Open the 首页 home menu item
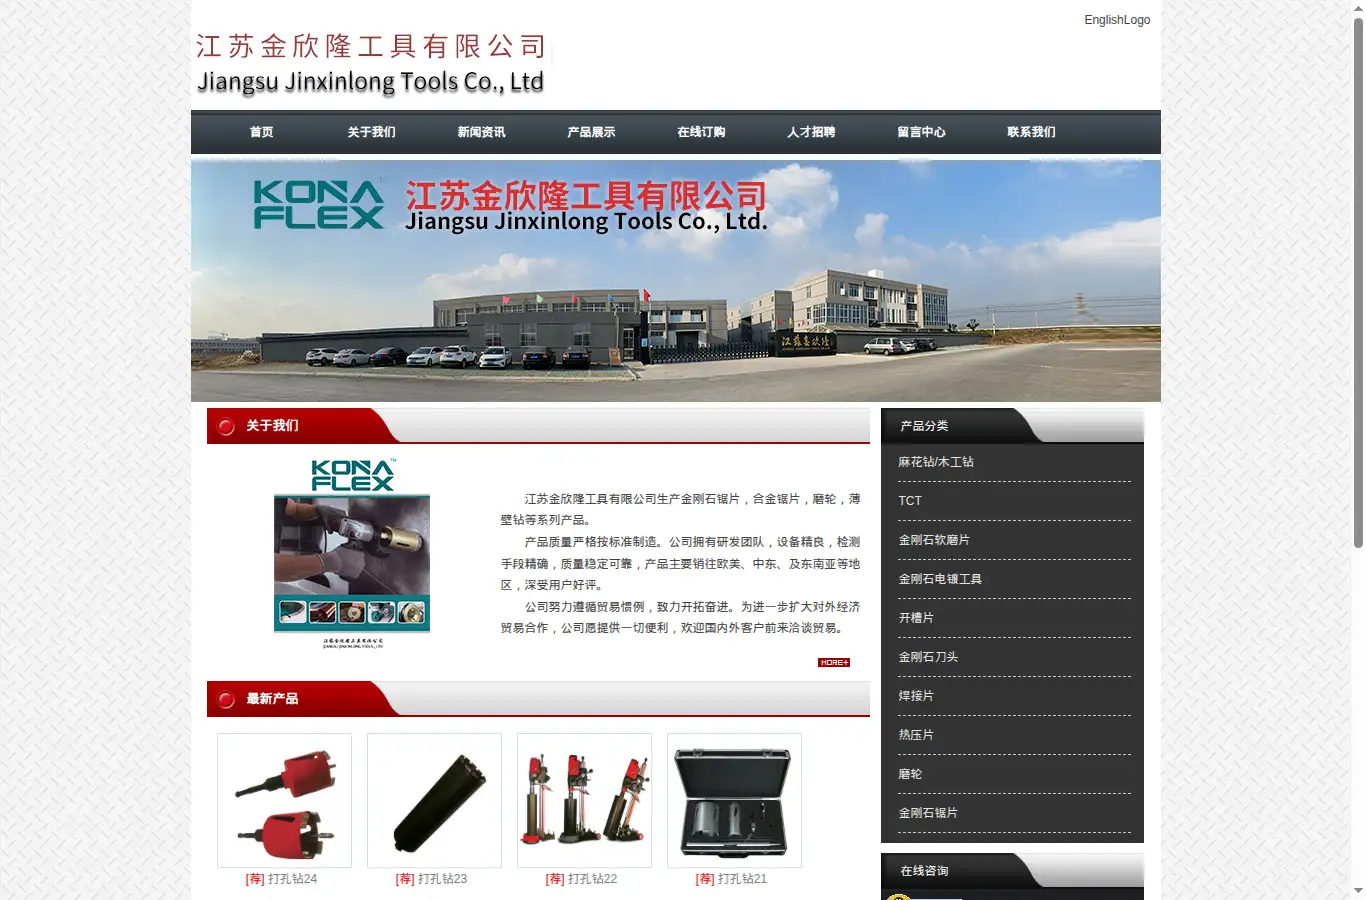The height and width of the screenshot is (900, 1366). [261, 132]
